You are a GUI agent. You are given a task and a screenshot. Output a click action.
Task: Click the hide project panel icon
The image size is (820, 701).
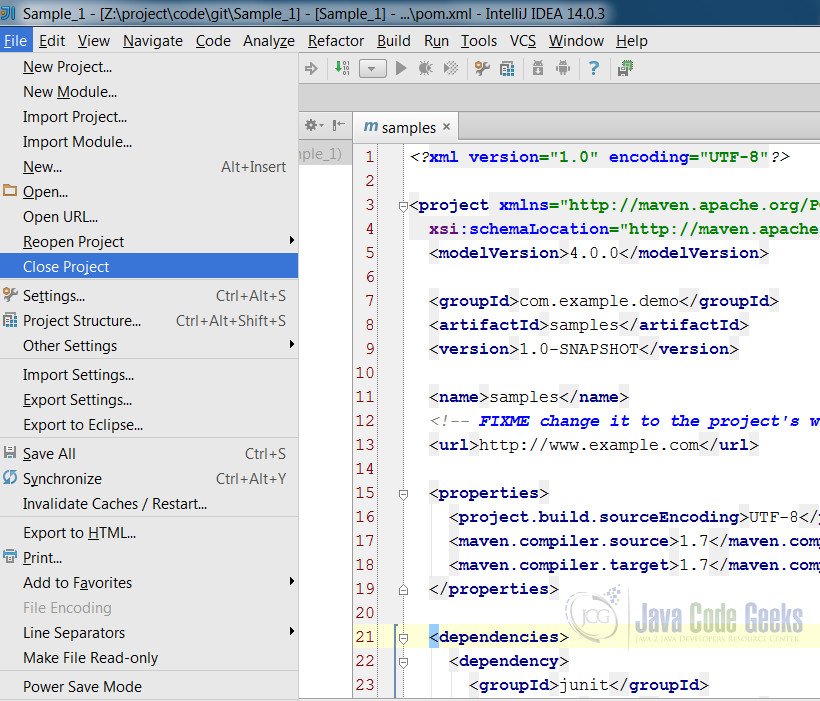coord(339,125)
